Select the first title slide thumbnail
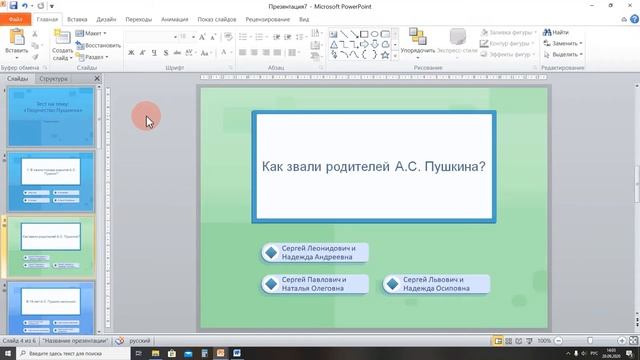This screenshot has width=640, height=360. pyautogui.click(x=51, y=117)
